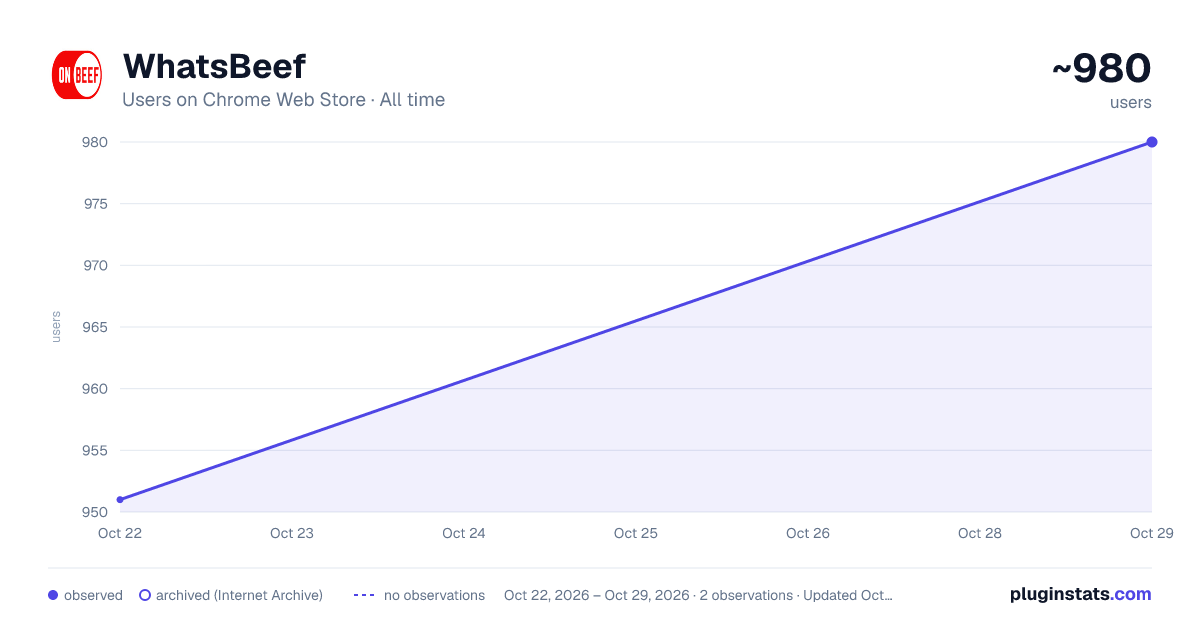Click the WhatsBeef title heading
The height and width of the screenshot is (630, 1200).
214,66
